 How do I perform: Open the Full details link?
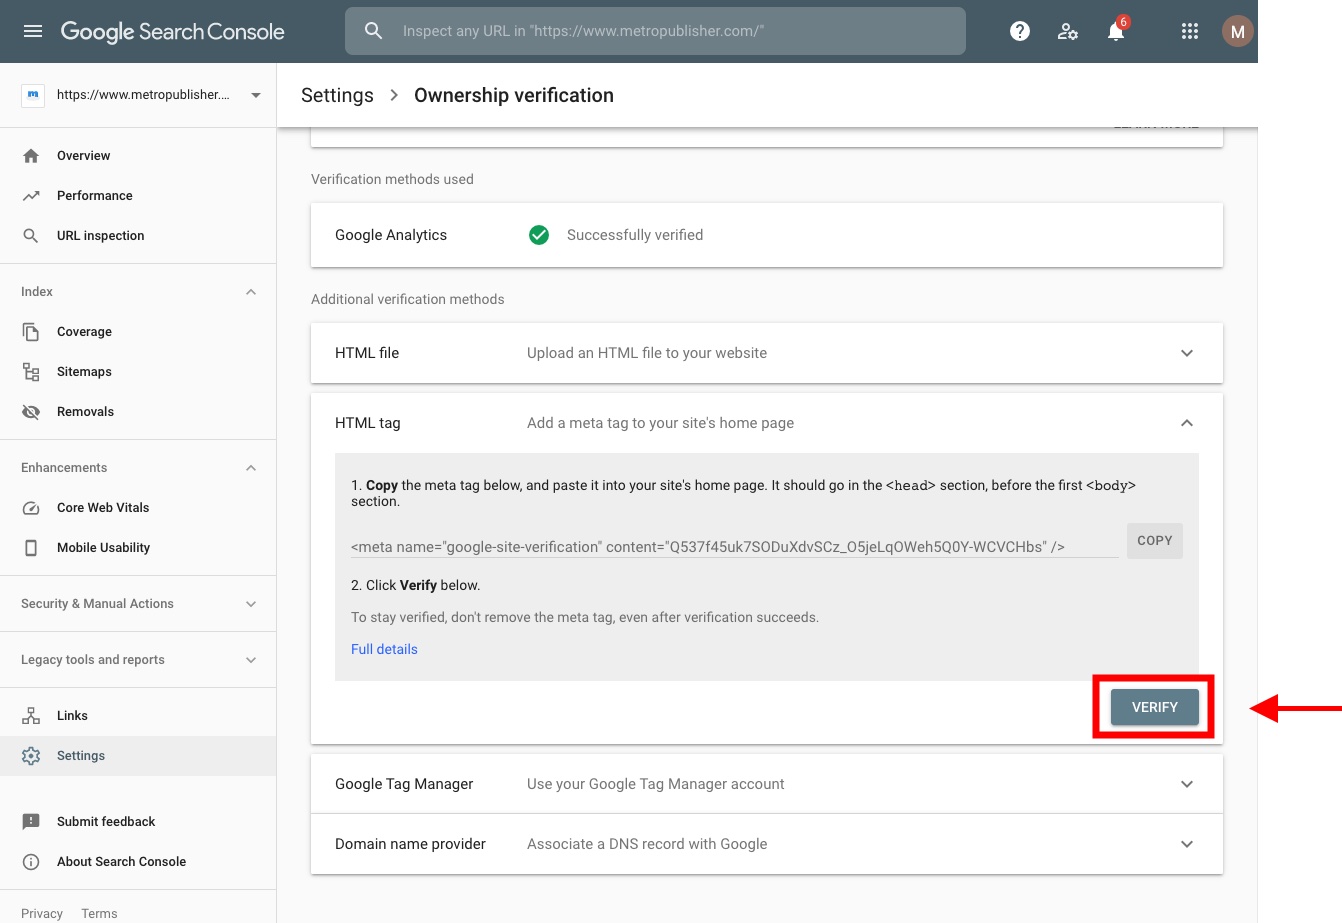pos(384,649)
